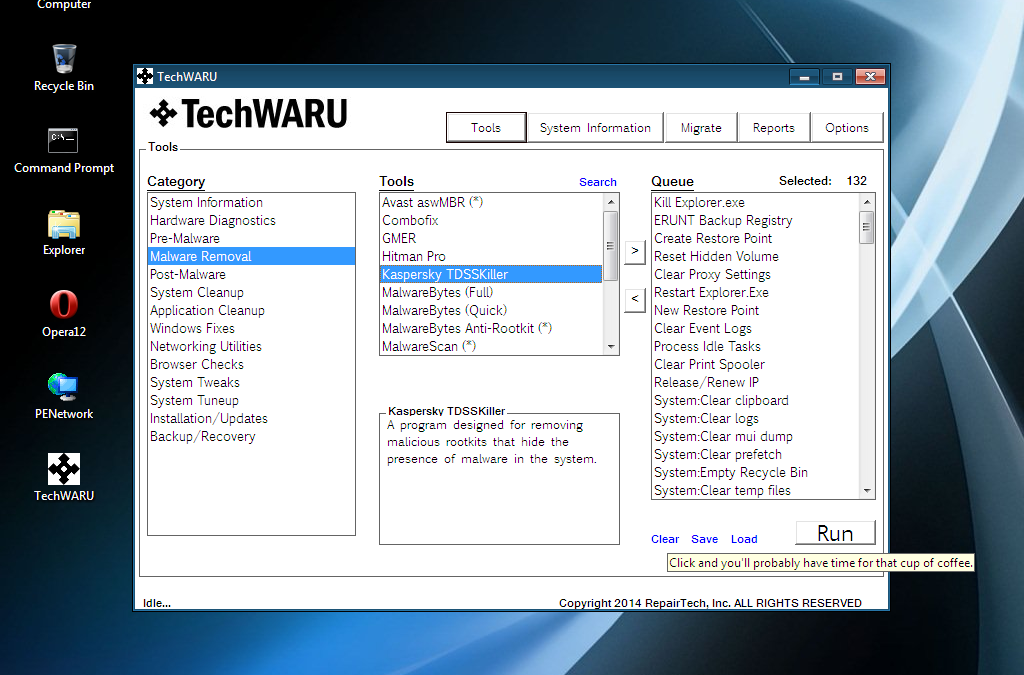Select System:Empty Recycle Bin queue item
The height and width of the screenshot is (675, 1024).
(756, 473)
